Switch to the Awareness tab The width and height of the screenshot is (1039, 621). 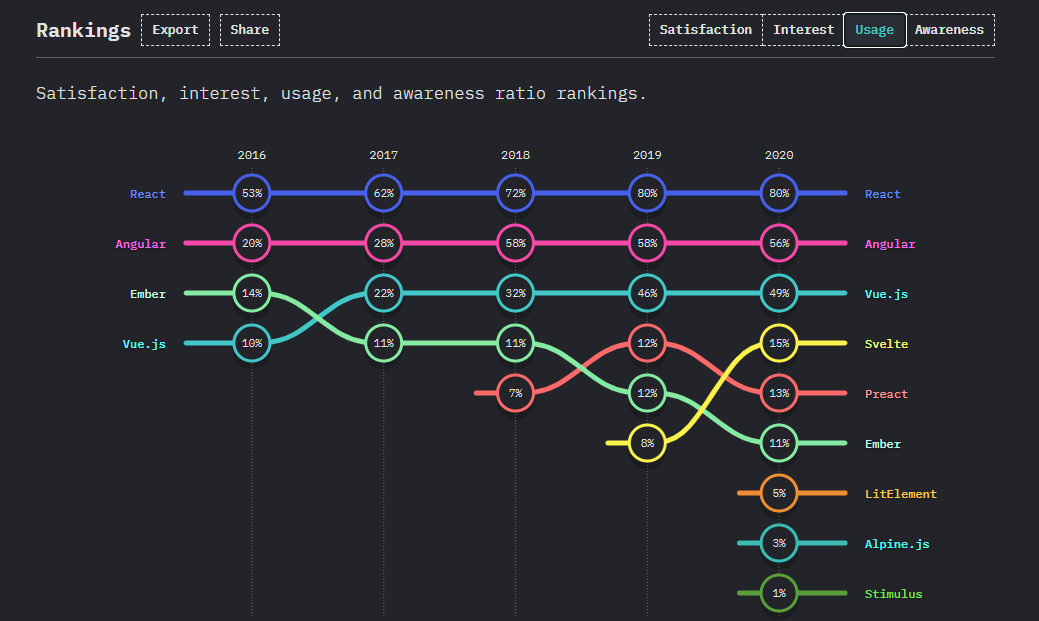(x=950, y=30)
